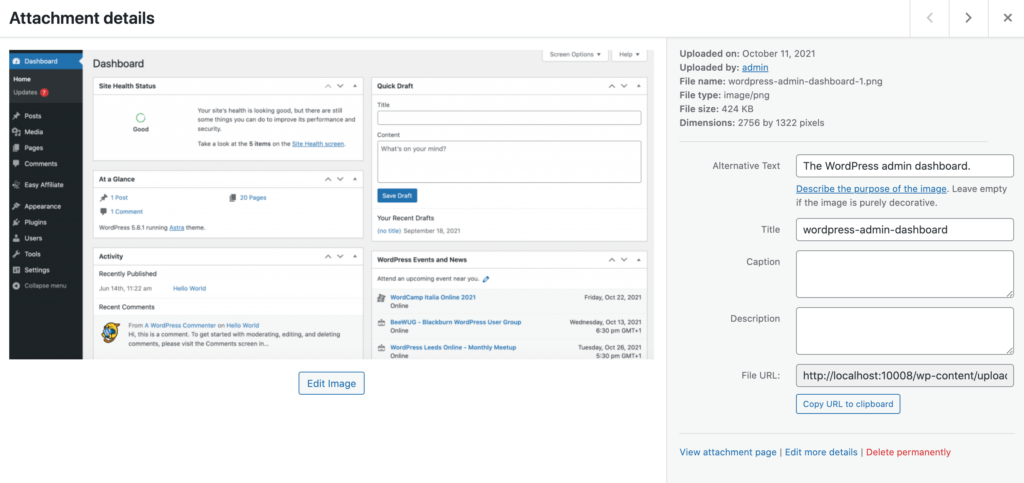Click the Posts pin icon in preview sidebar

coord(16,116)
